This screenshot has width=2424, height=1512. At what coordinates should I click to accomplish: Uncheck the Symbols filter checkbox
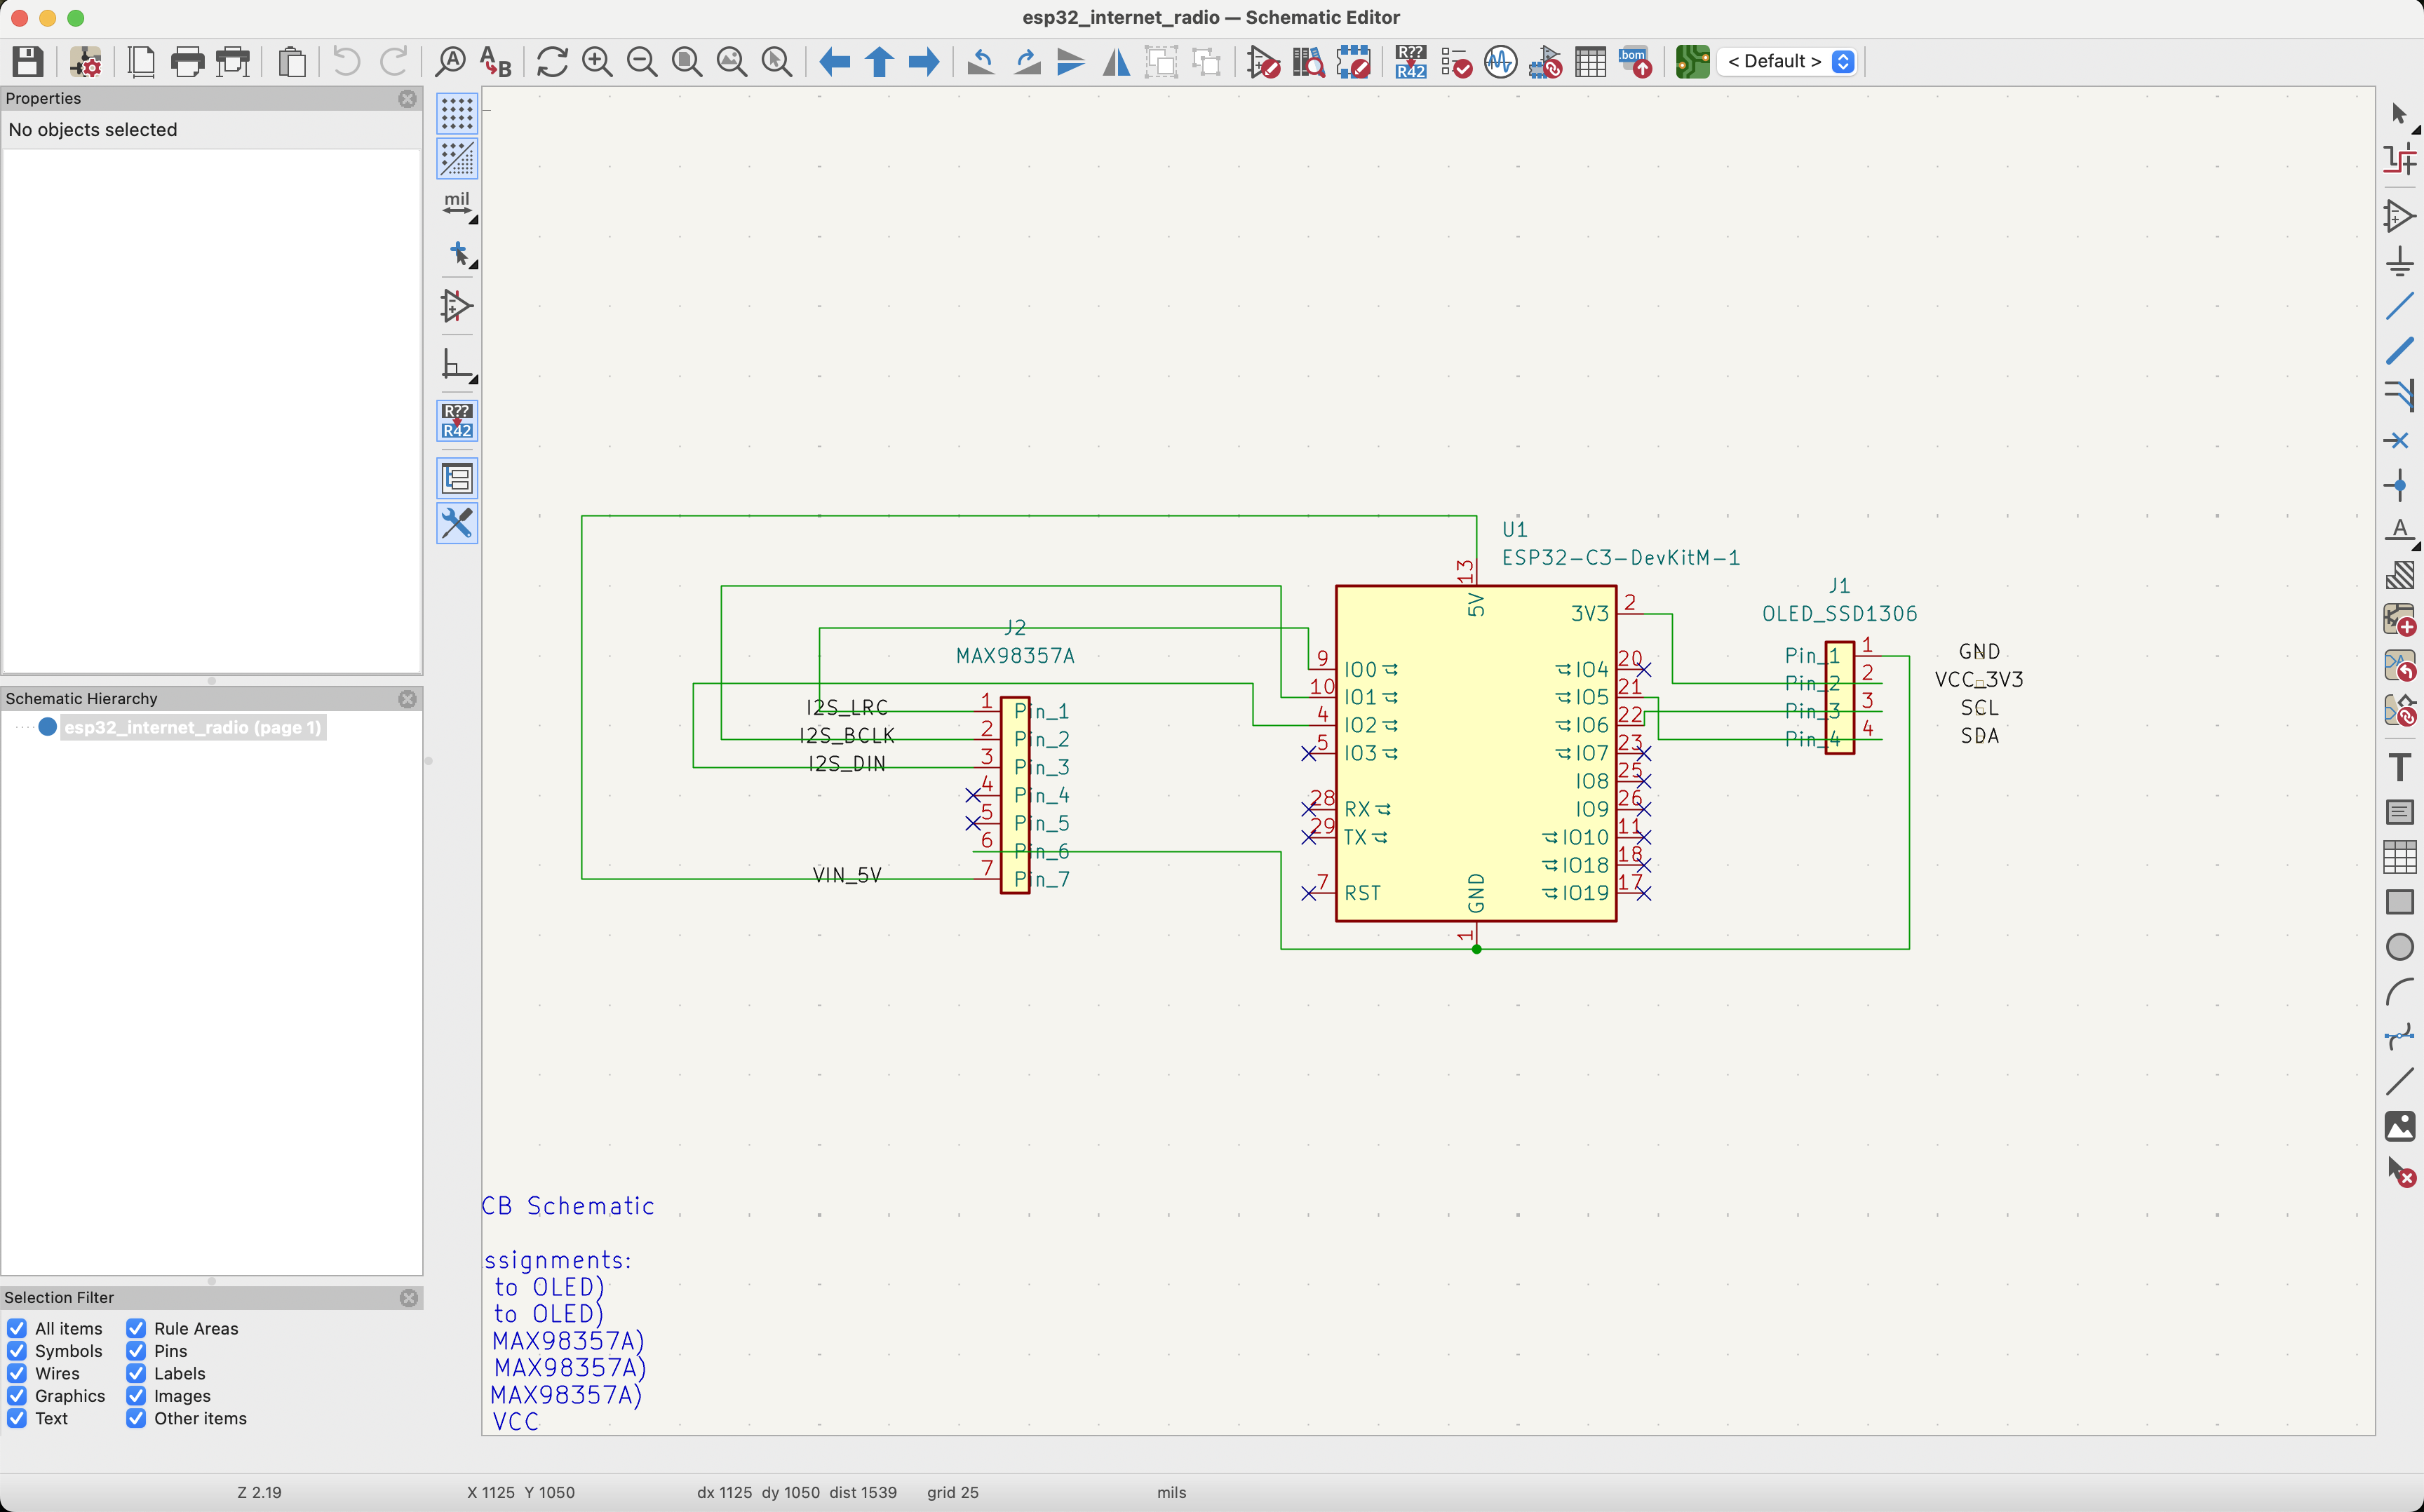coord(17,1351)
